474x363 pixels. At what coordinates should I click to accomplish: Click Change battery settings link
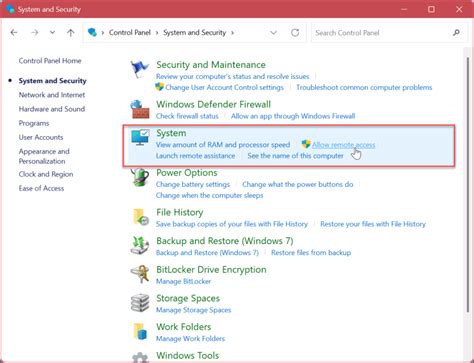click(193, 184)
